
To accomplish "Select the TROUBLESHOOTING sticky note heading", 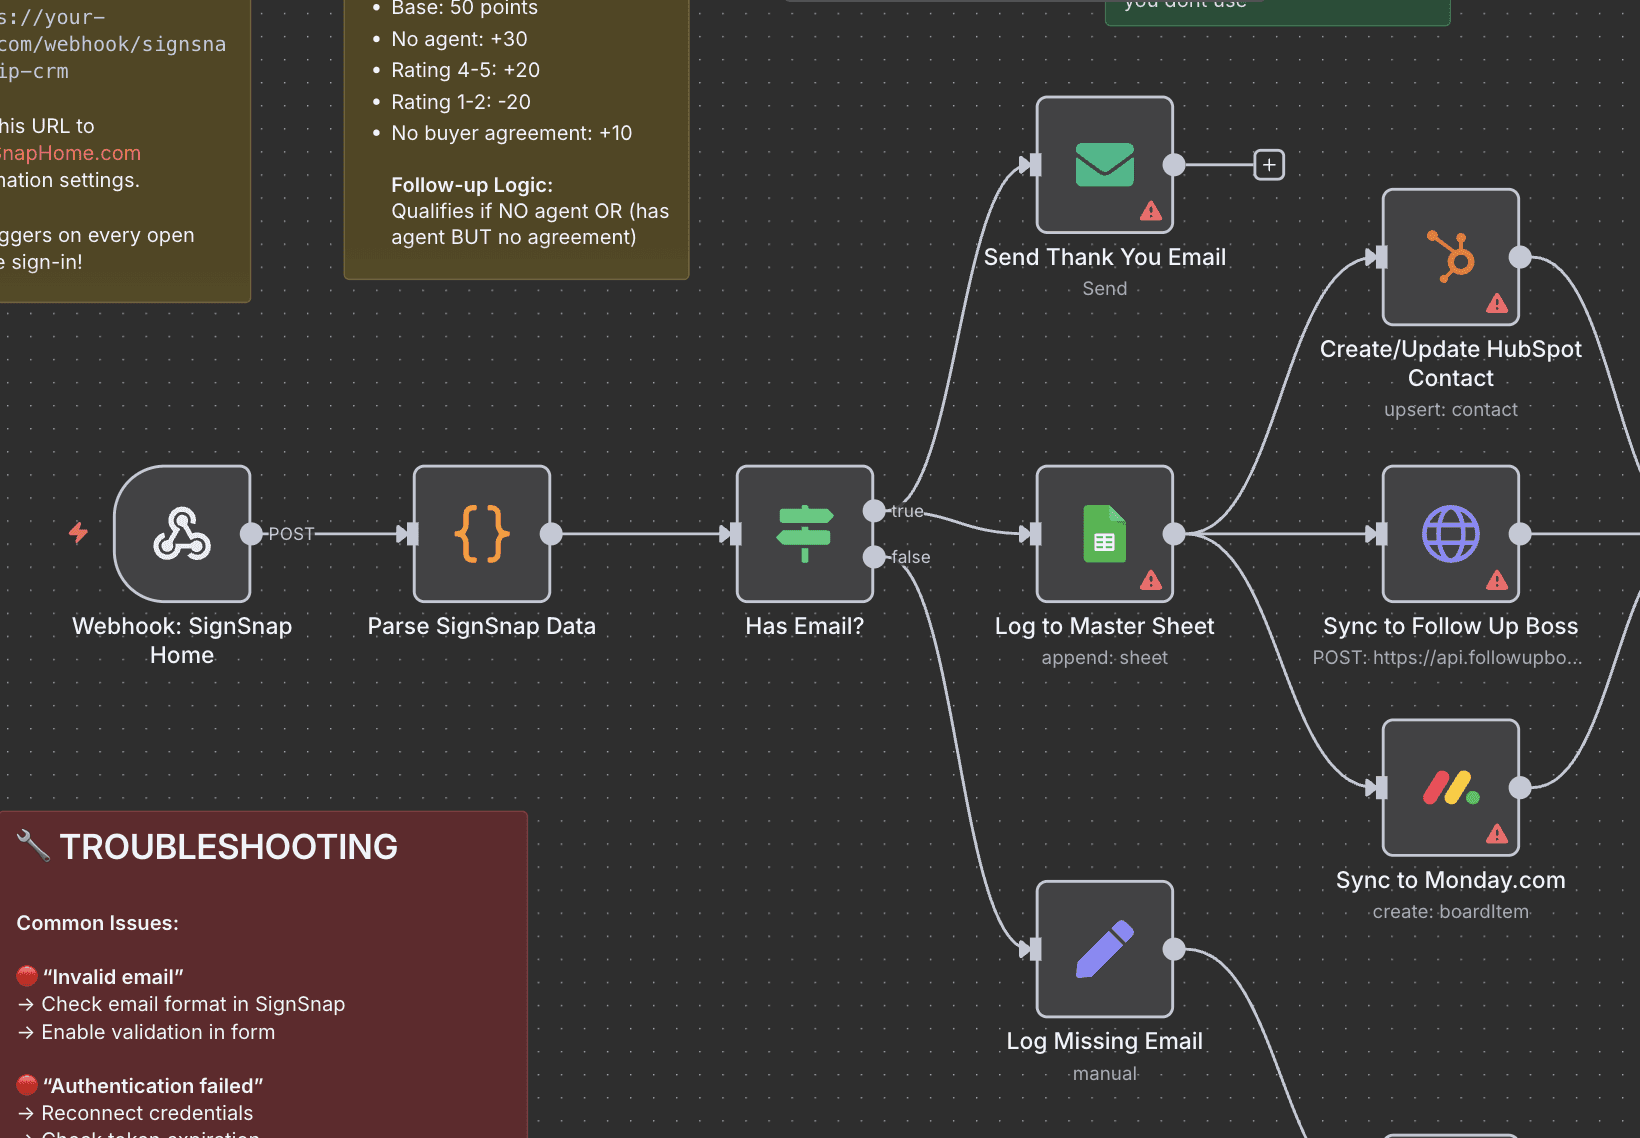I will [228, 847].
